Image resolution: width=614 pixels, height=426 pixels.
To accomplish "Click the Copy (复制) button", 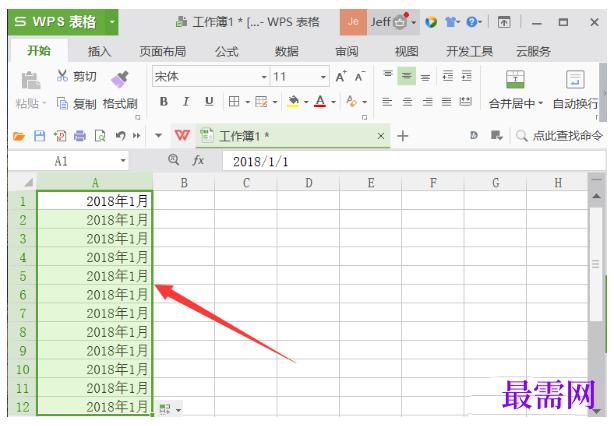I will pos(76,104).
